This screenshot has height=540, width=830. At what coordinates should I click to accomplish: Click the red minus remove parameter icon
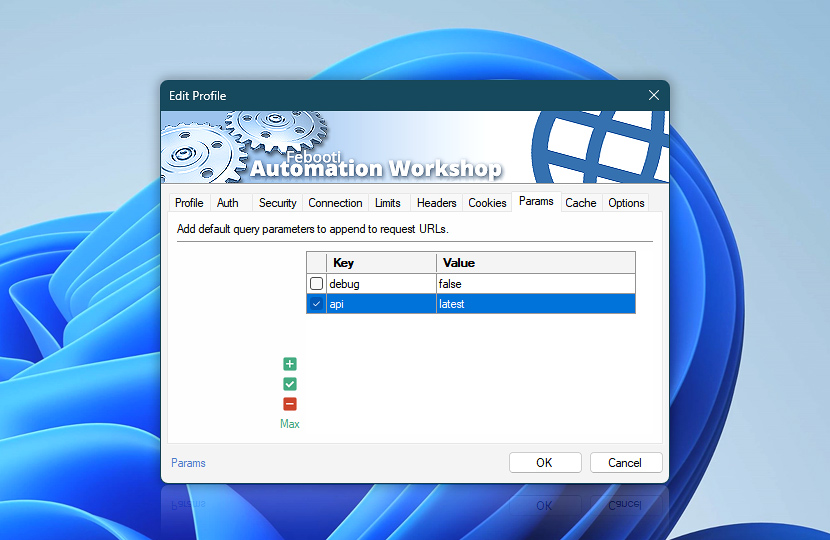290,404
